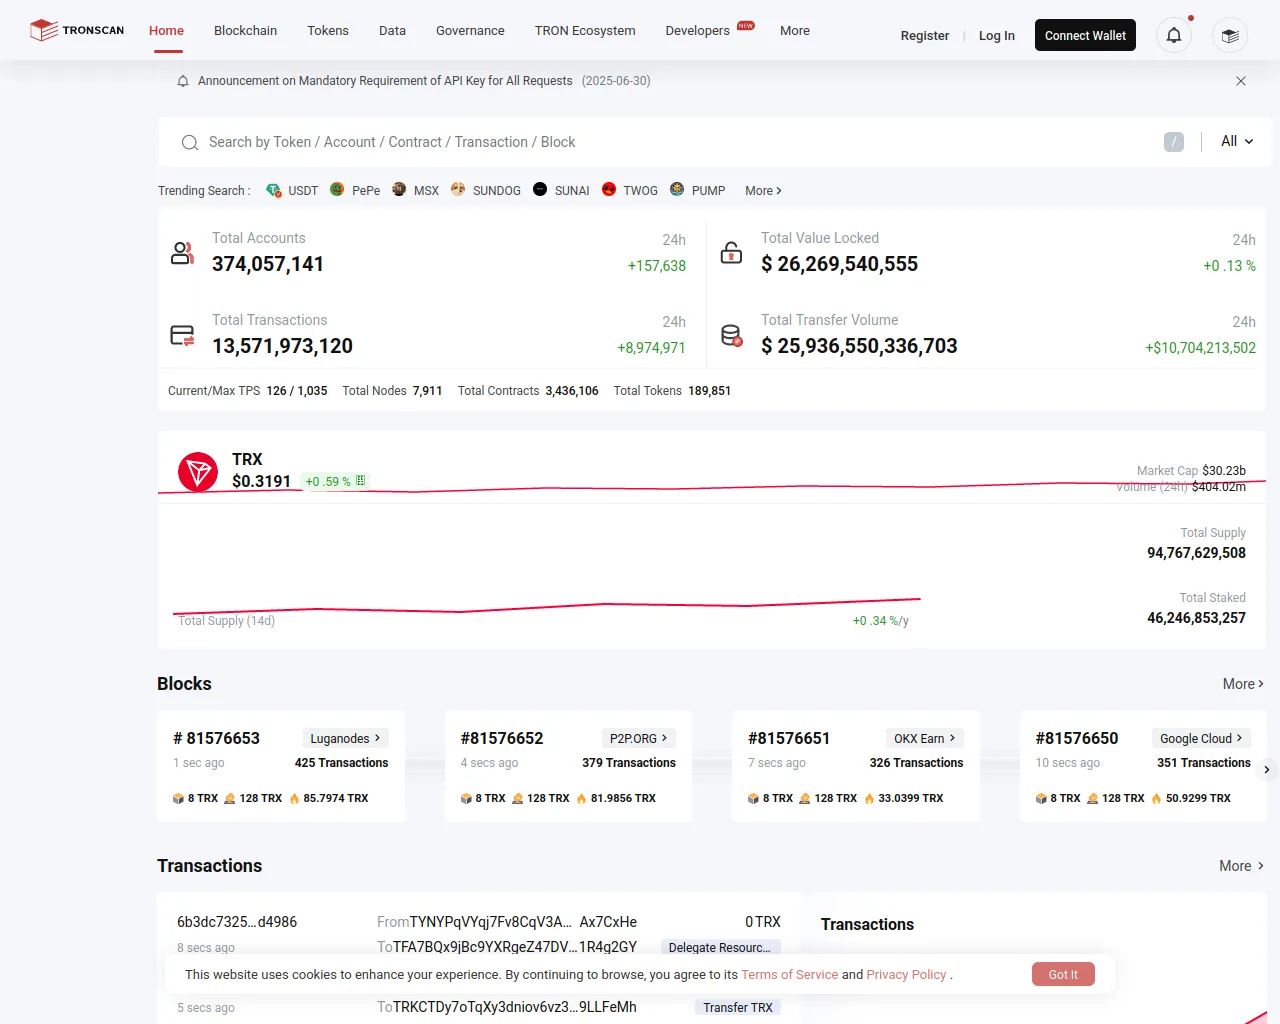Viewport: 1280px width, 1024px height.
Task: Open the All search filter dropdown
Action: pos(1237,142)
